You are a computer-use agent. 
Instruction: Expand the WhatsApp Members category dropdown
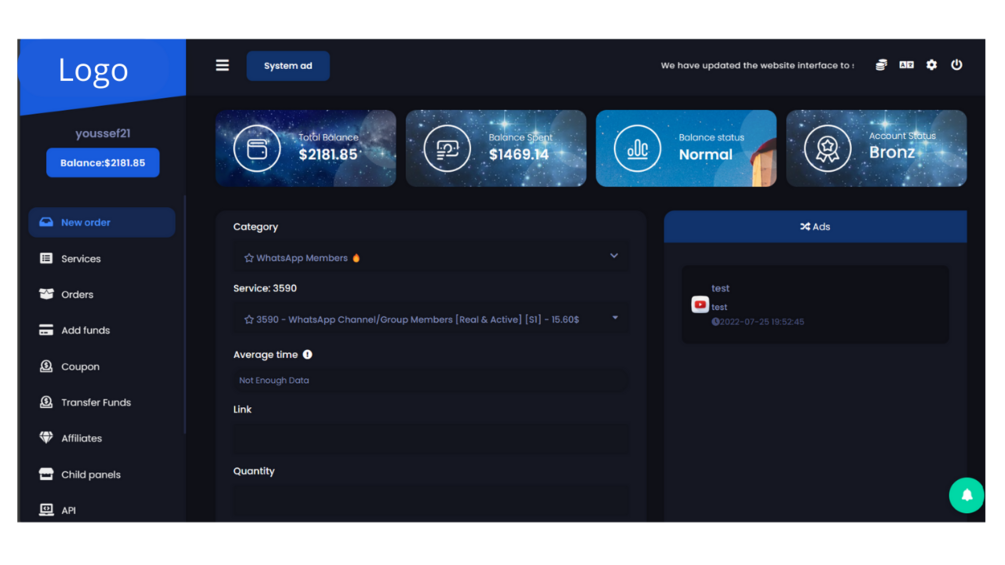[x=431, y=257]
